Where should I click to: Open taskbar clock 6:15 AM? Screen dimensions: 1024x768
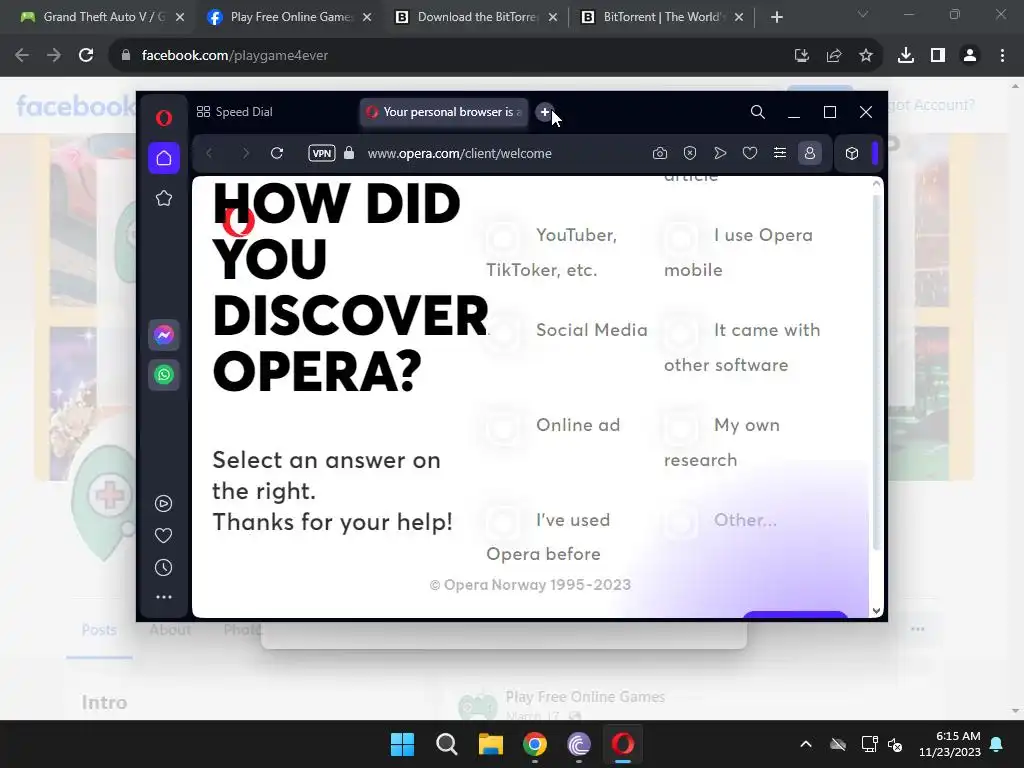point(950,744)
